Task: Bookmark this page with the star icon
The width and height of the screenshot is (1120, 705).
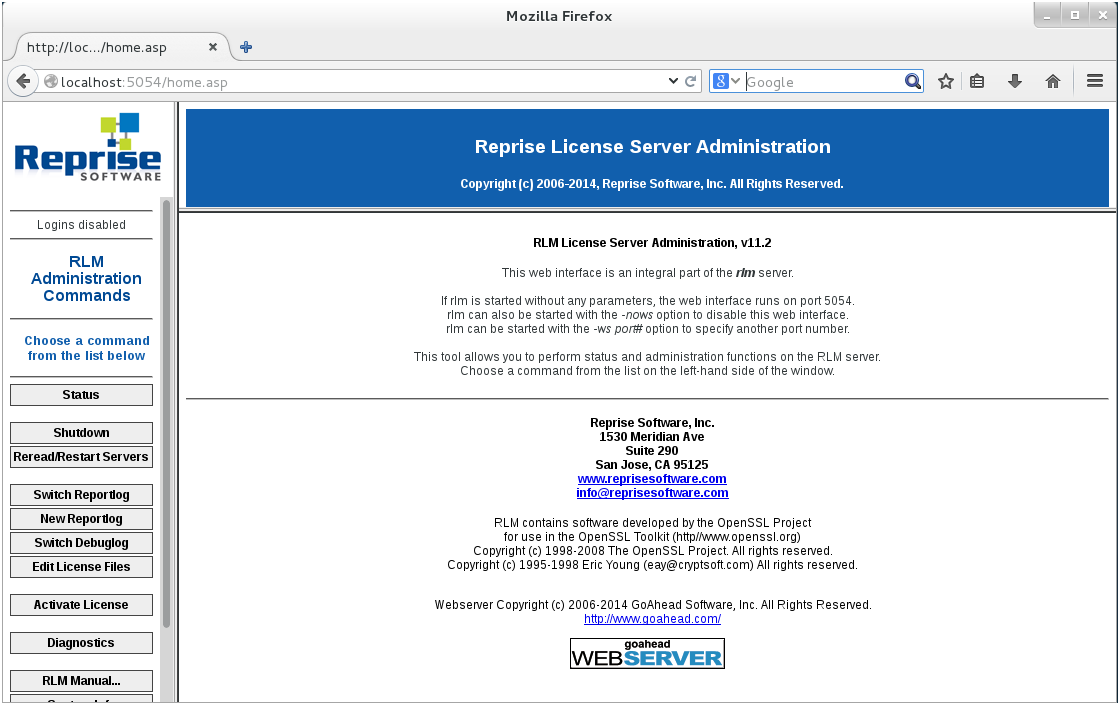Action: click(946, 81)
